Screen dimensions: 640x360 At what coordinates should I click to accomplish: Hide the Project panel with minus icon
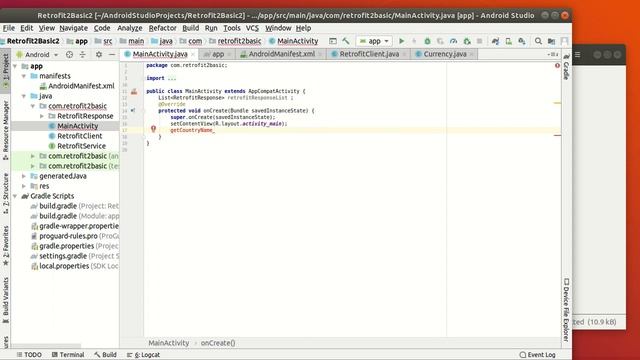click(x=111, y=54)
